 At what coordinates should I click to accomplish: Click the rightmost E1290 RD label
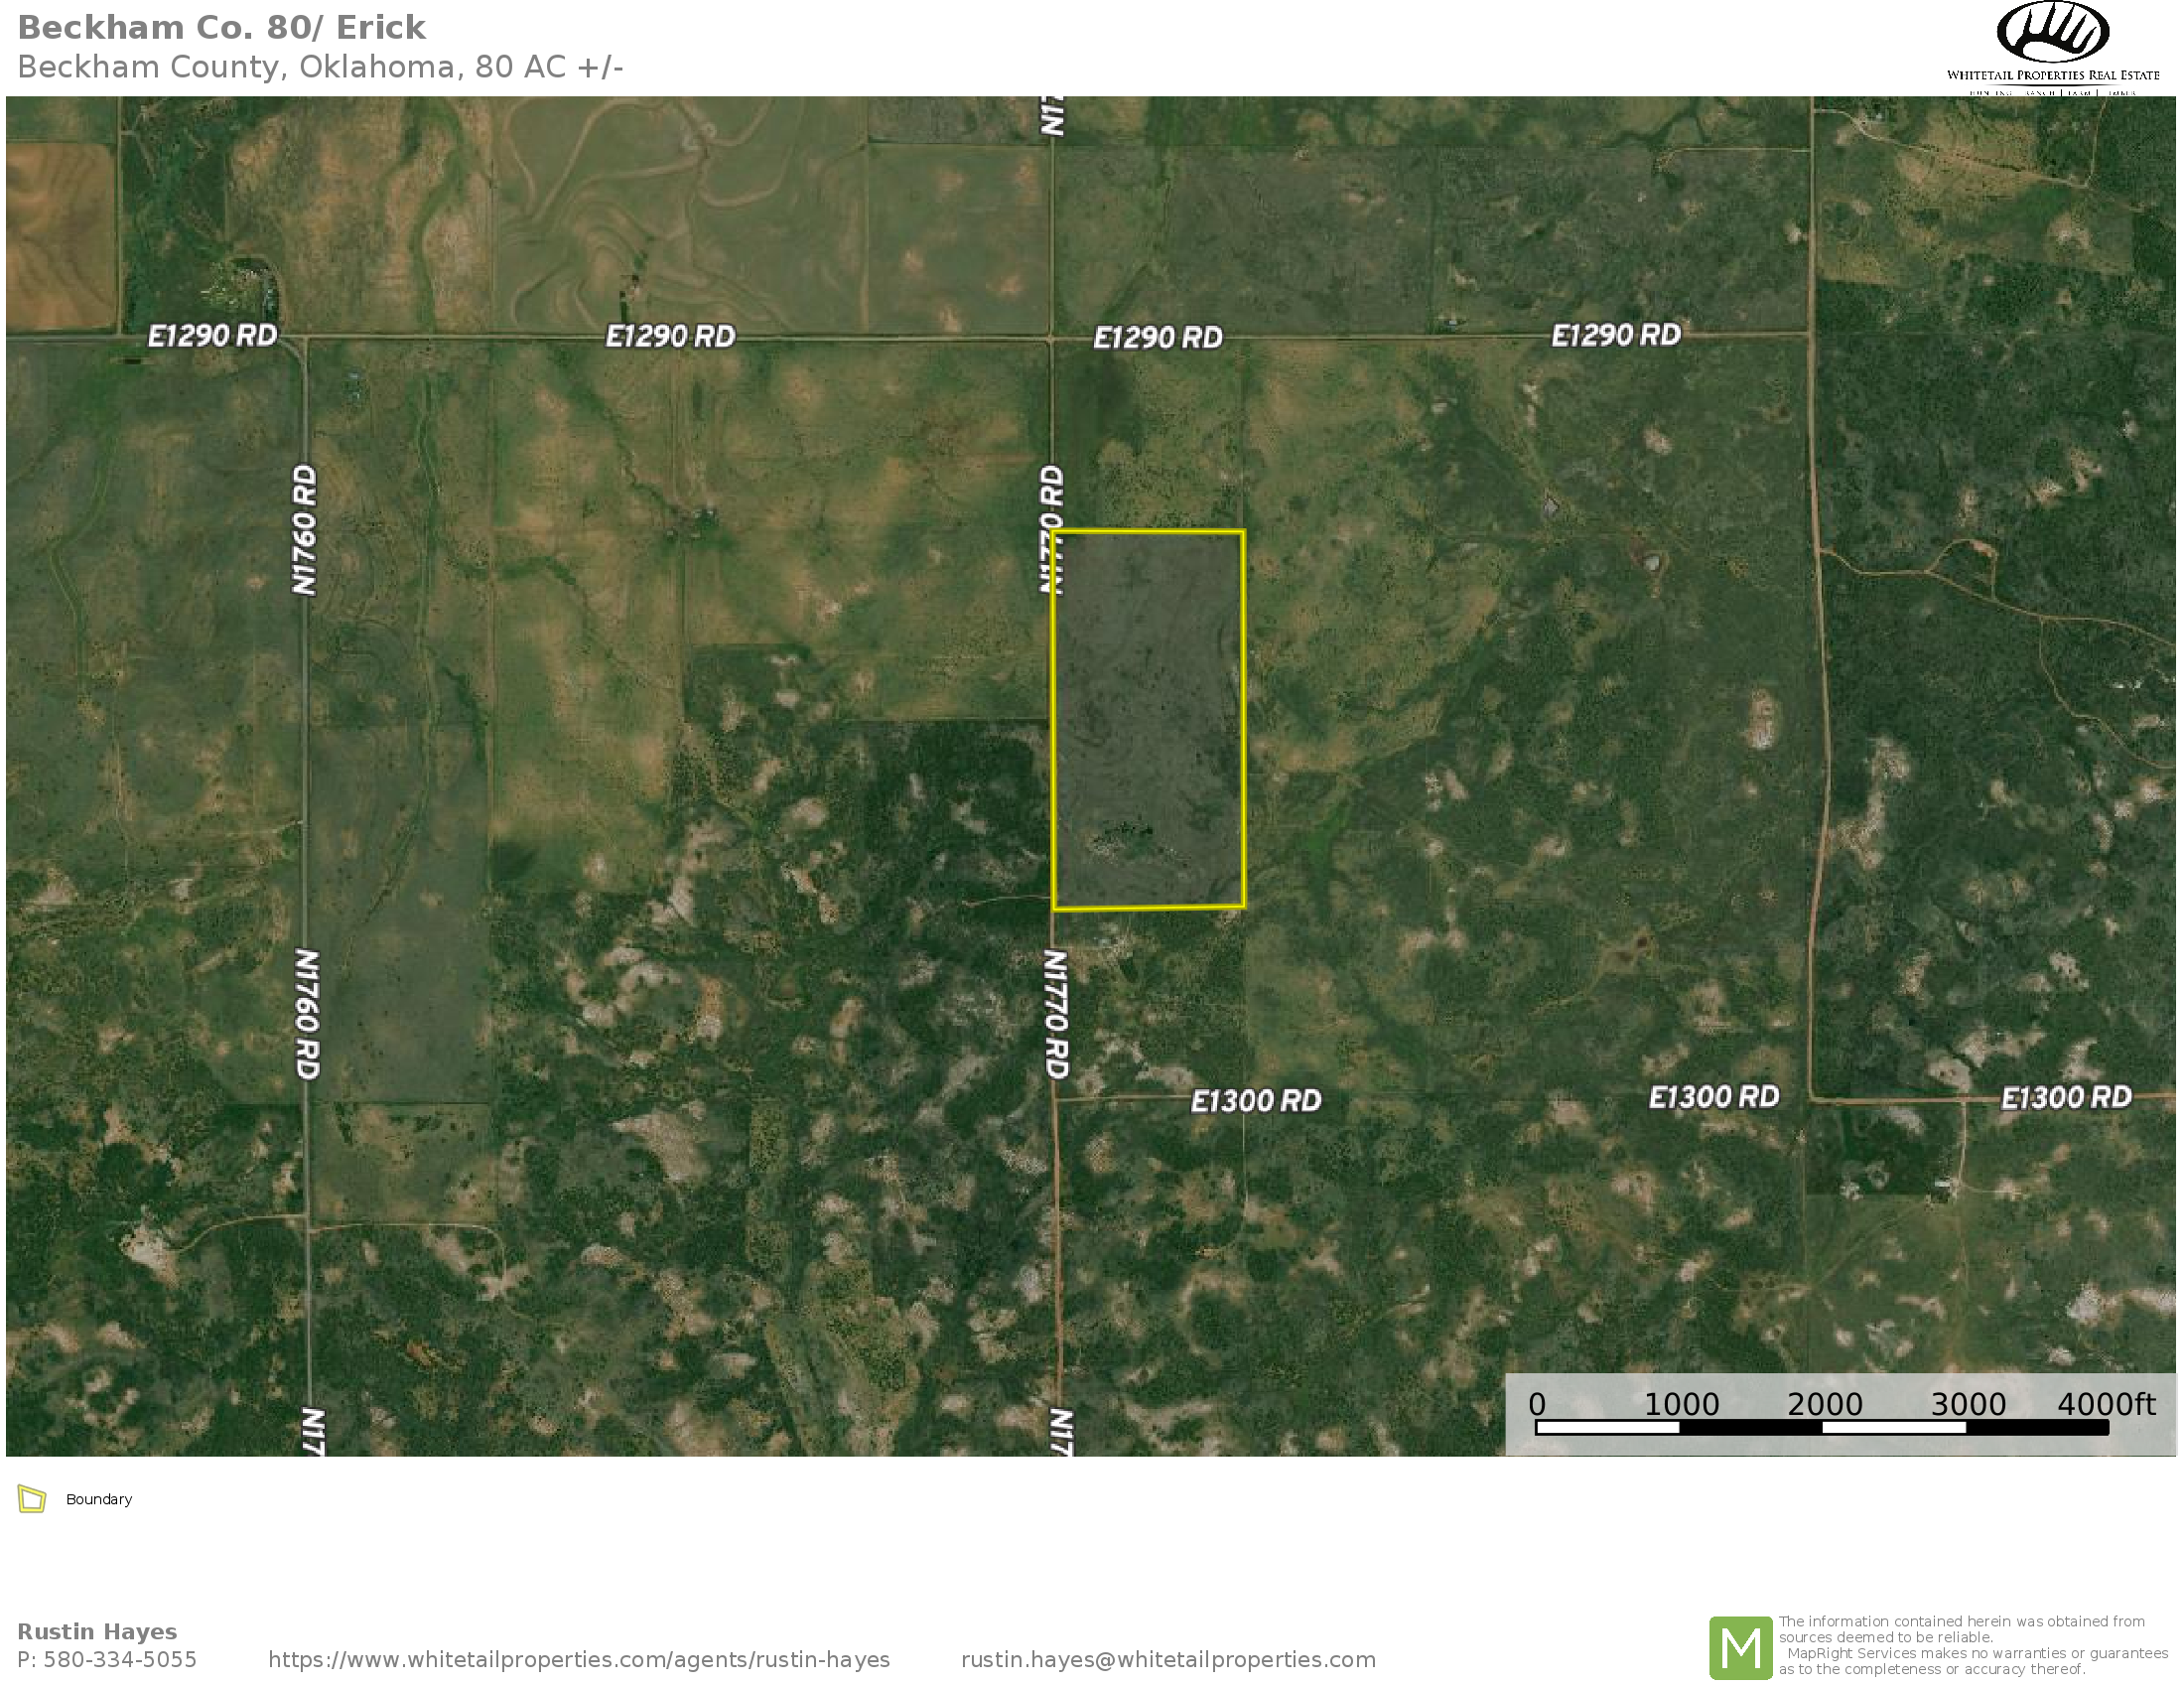(x=1614, y=335)
